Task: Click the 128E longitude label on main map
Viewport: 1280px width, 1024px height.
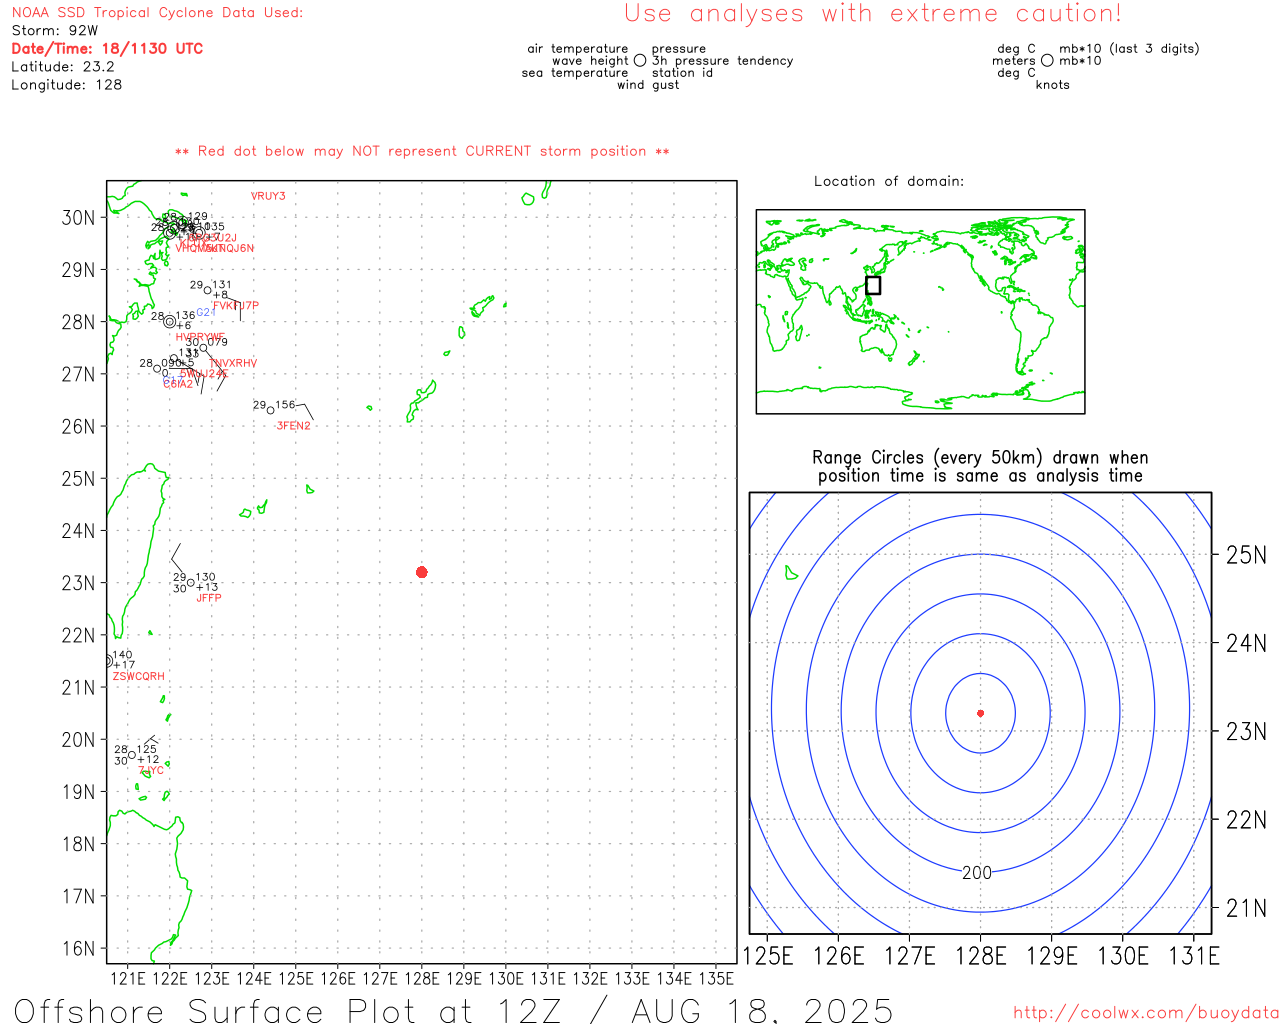Action: point(422,979)
